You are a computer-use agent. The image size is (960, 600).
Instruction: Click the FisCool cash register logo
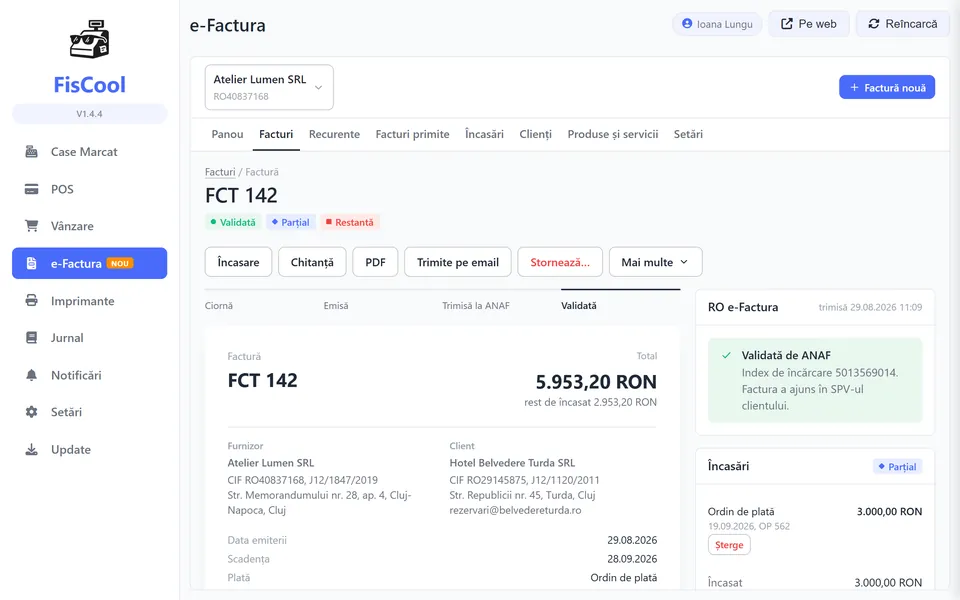[89, 40]
